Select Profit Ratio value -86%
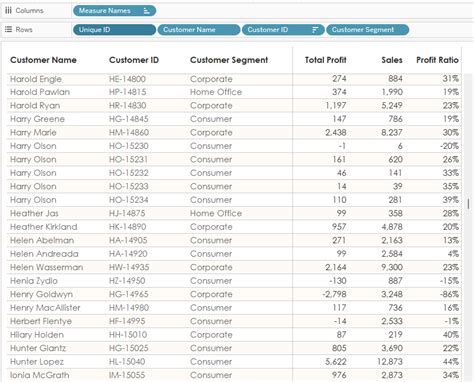Image resolution: width=474 pixels, height=382 pixels. pyautogui.click(x=449, y=294)
